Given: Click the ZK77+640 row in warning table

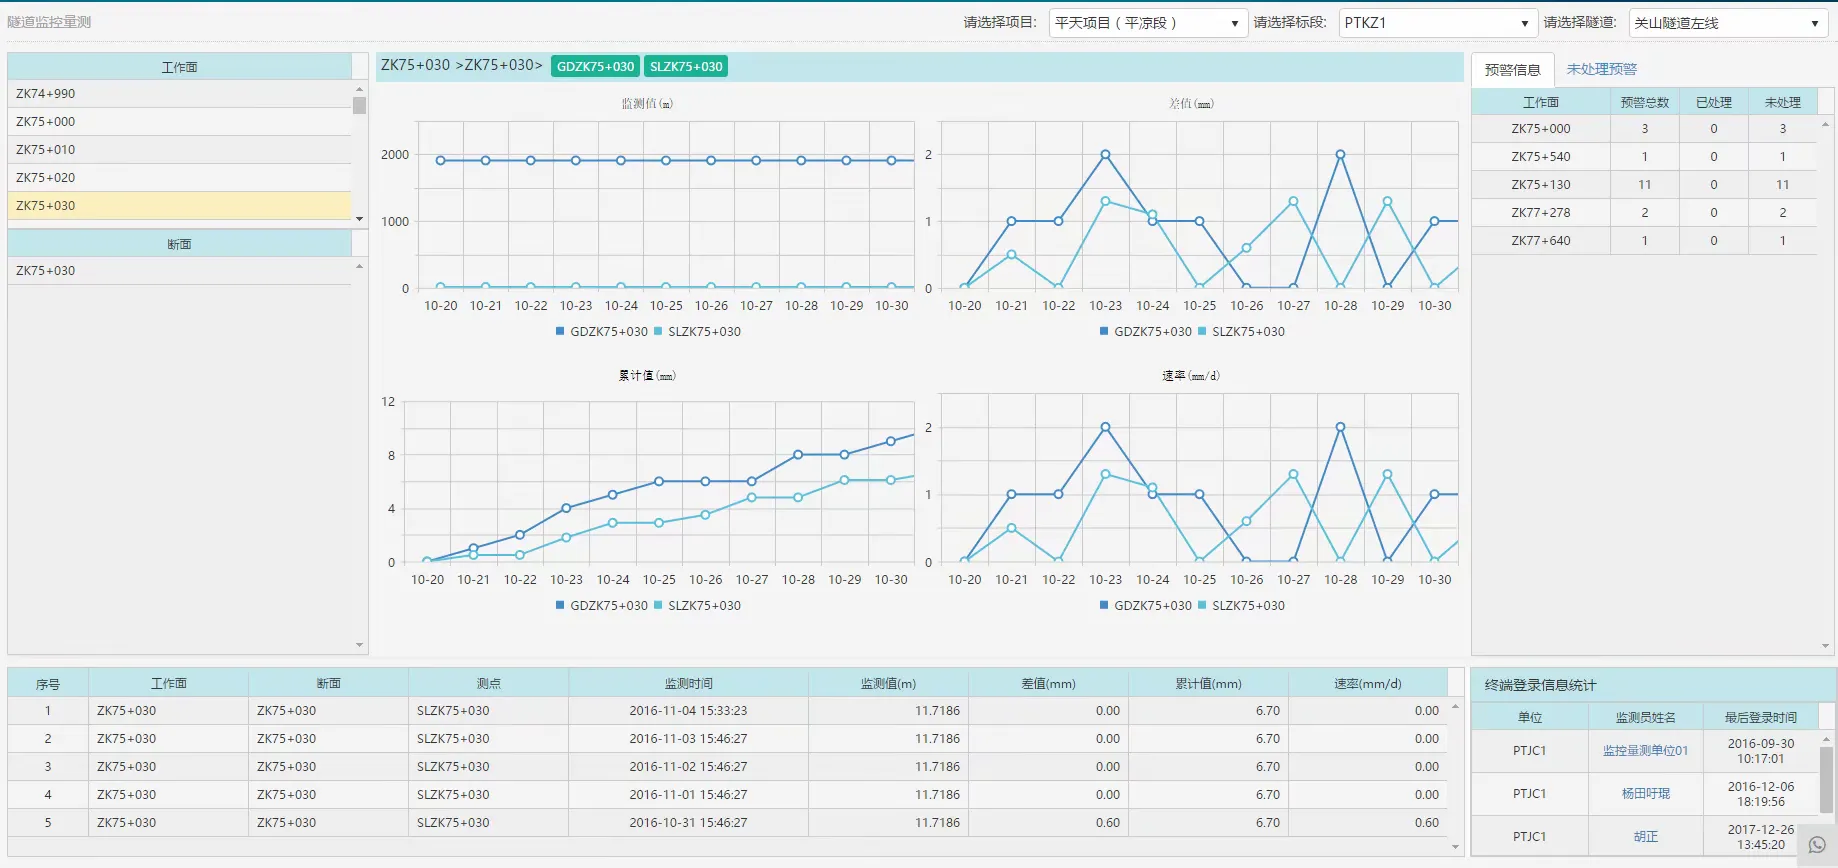Looking at the screenshot, I should click(1644, 241).
